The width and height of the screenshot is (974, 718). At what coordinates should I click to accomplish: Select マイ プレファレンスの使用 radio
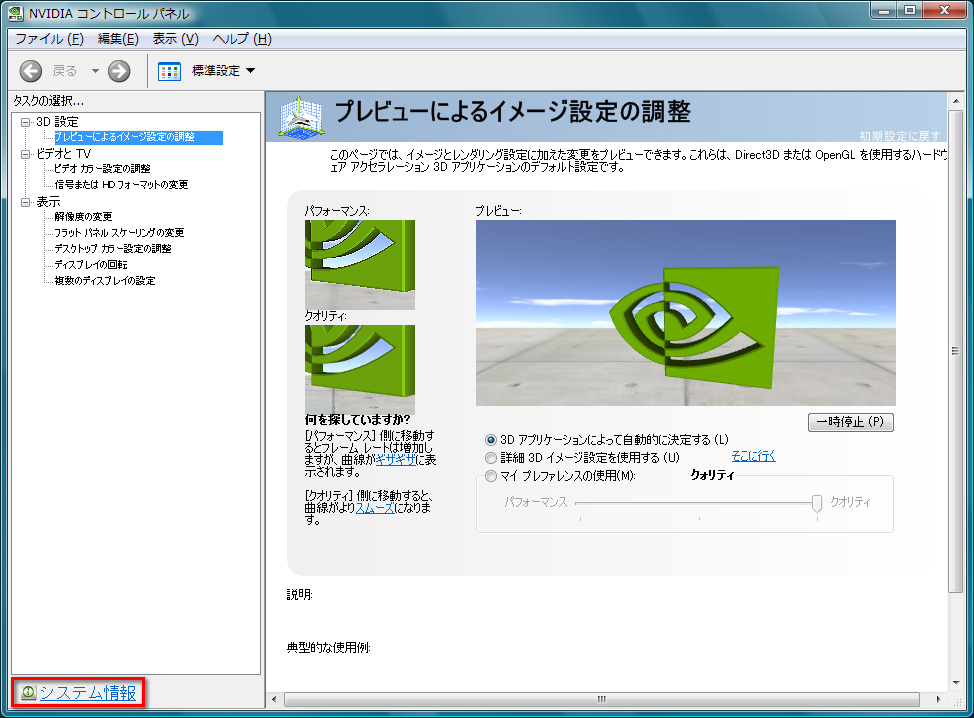click(x=491, y=476)
